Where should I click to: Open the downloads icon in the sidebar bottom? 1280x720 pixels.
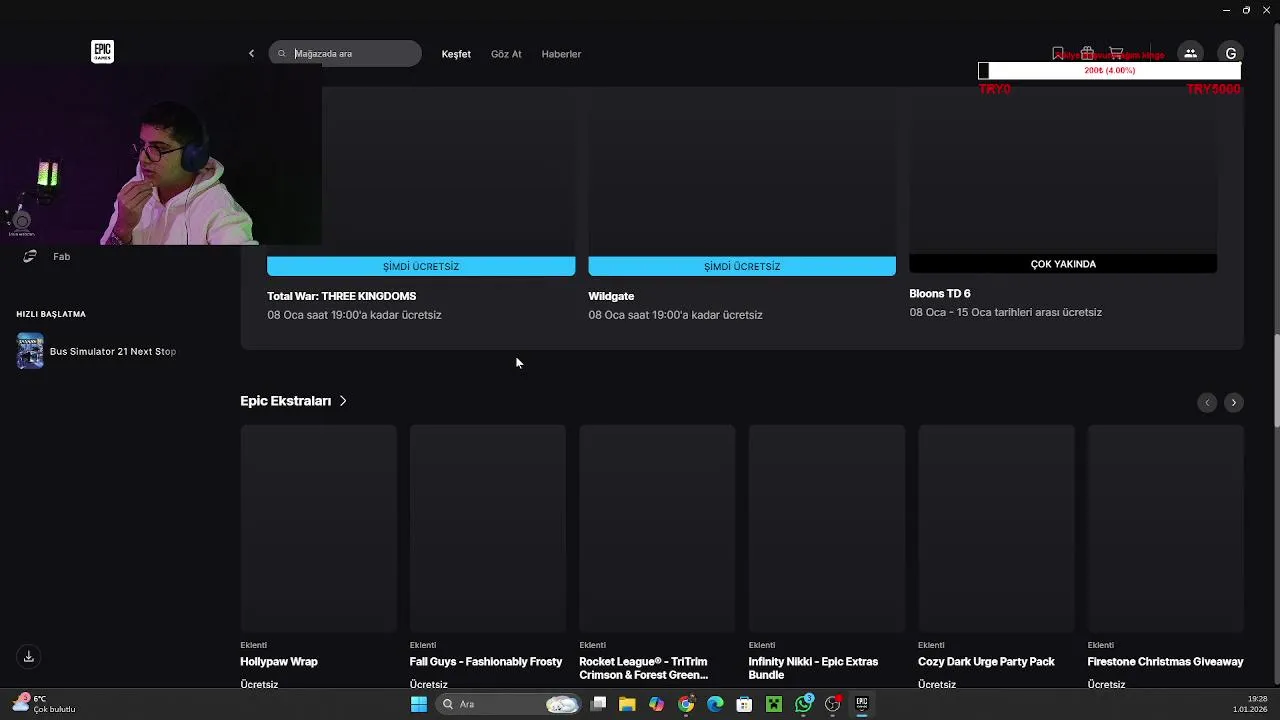[29, 657]
